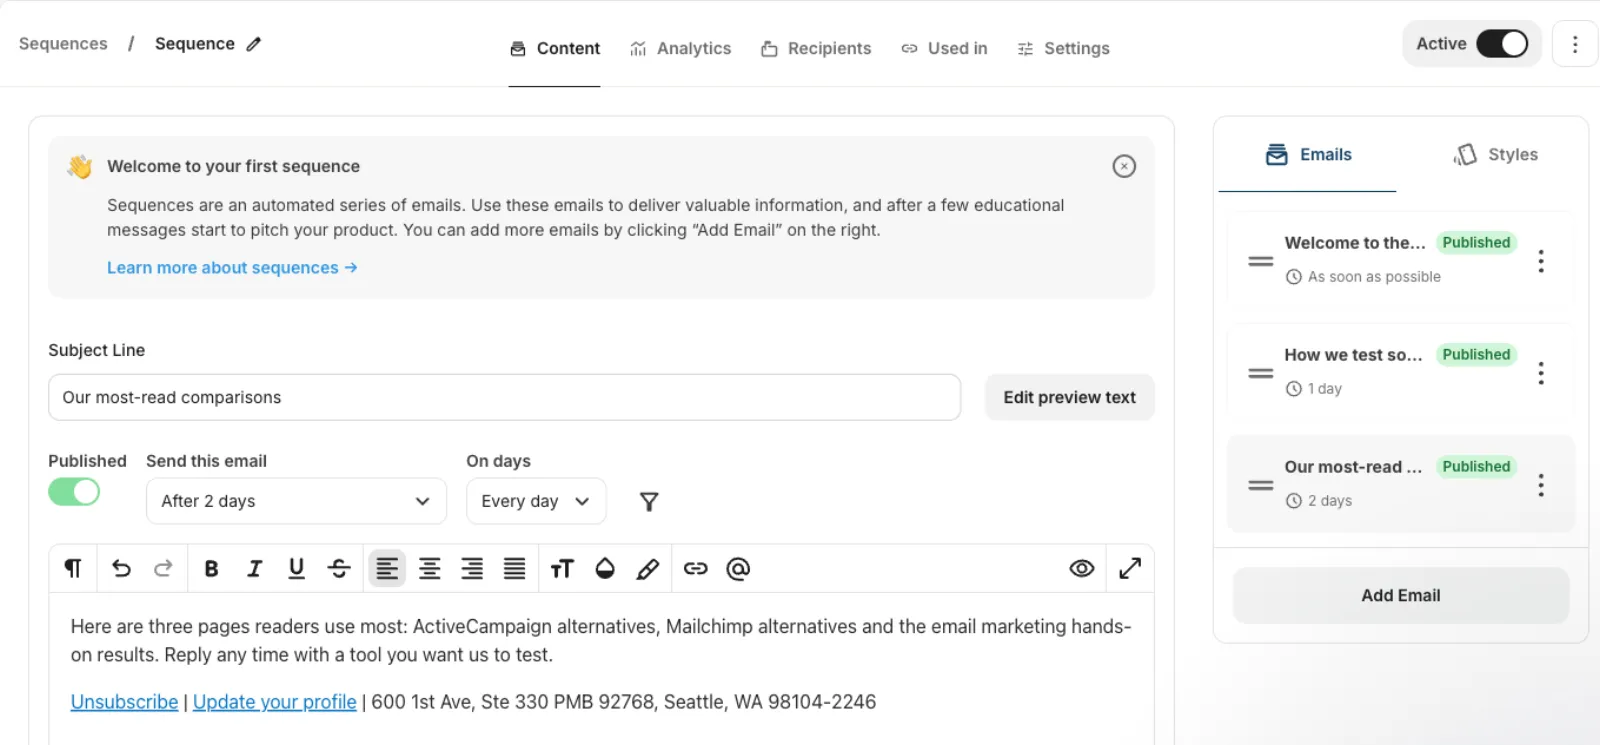
Task: Click the Add Email button
Action: pyautogui.click(x=1401, y=595)
